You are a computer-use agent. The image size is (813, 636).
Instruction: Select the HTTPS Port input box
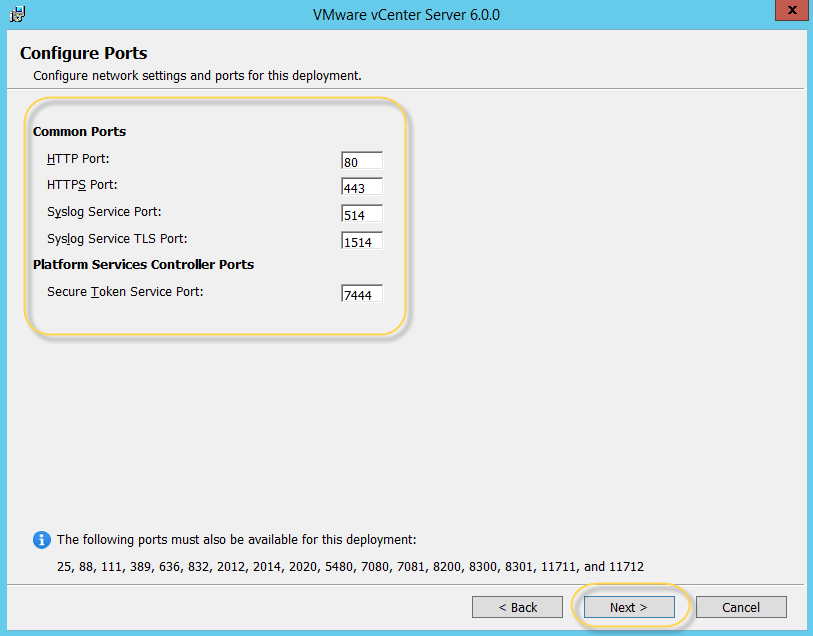[361, 188]
